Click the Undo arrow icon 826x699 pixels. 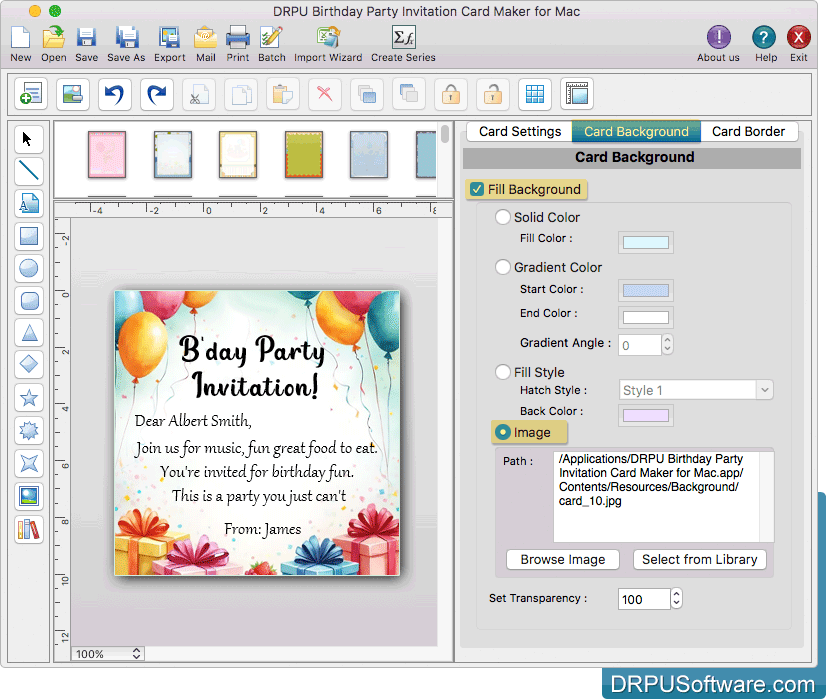click(x=113, y=94)
